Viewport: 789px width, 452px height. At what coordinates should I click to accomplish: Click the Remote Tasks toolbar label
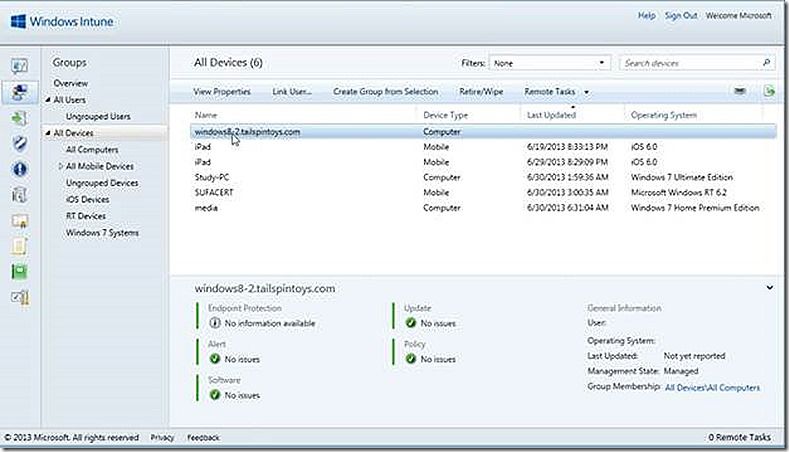549,92
